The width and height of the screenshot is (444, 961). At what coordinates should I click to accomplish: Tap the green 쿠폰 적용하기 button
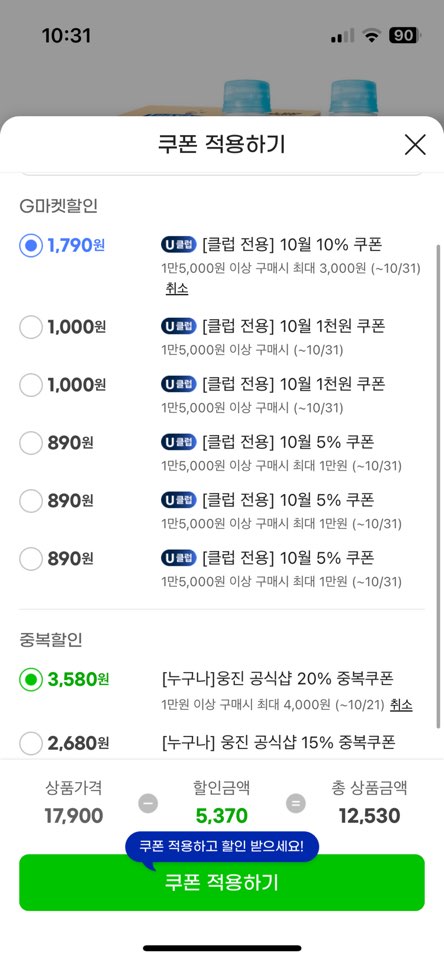tap(222, 883)
